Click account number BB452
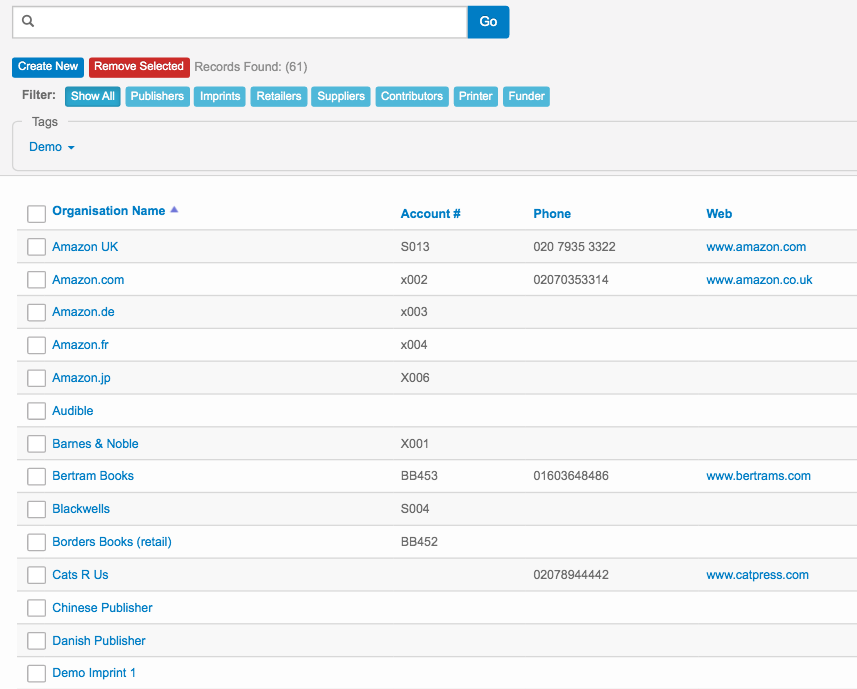Screen dimensions: 857x689 tap(419, 541)
